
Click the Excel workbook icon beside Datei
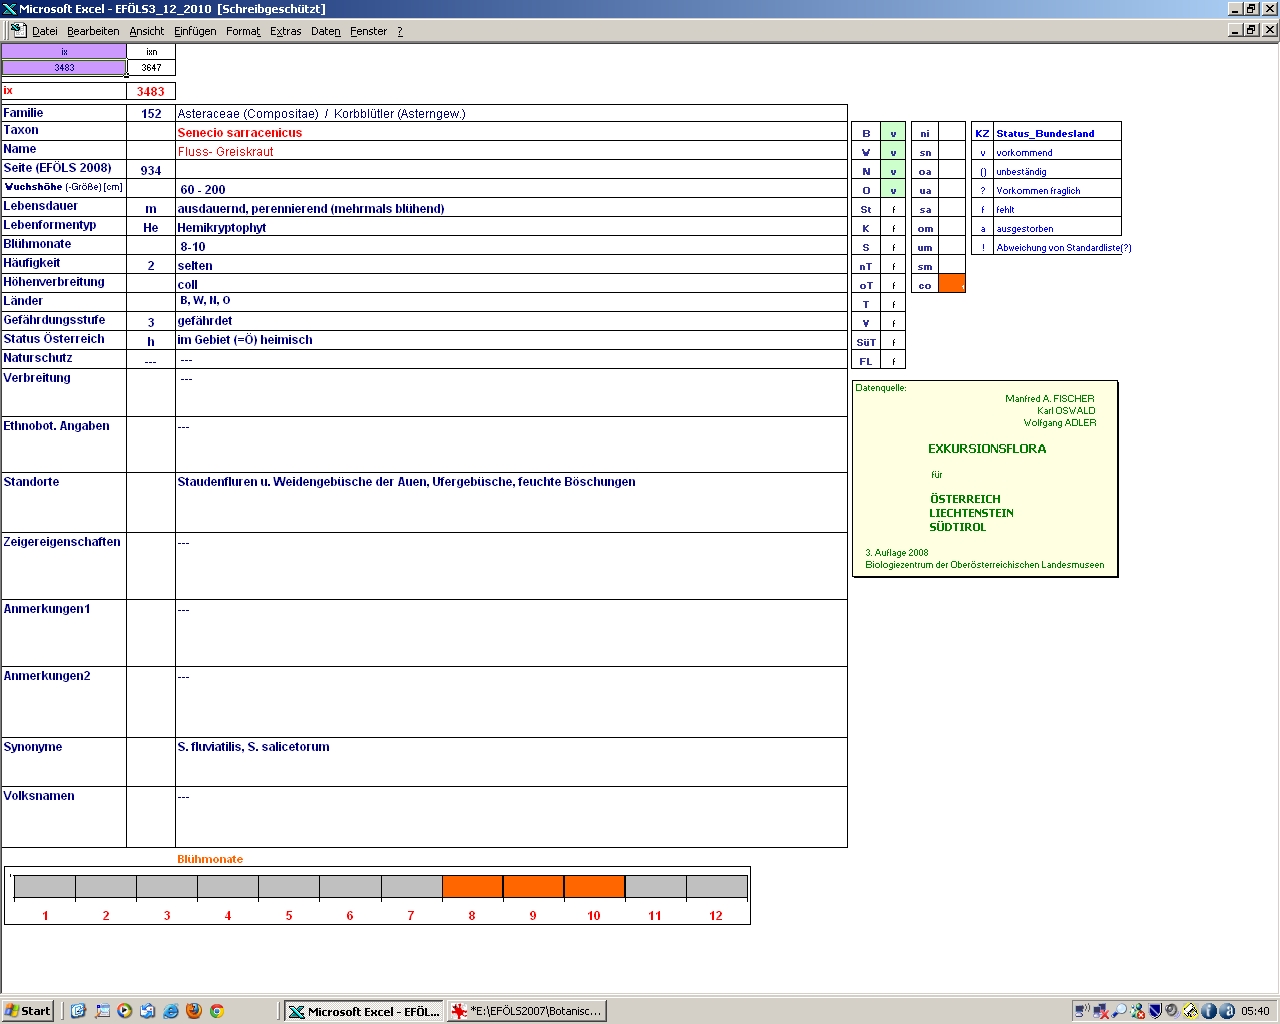(x=17, y=30)
